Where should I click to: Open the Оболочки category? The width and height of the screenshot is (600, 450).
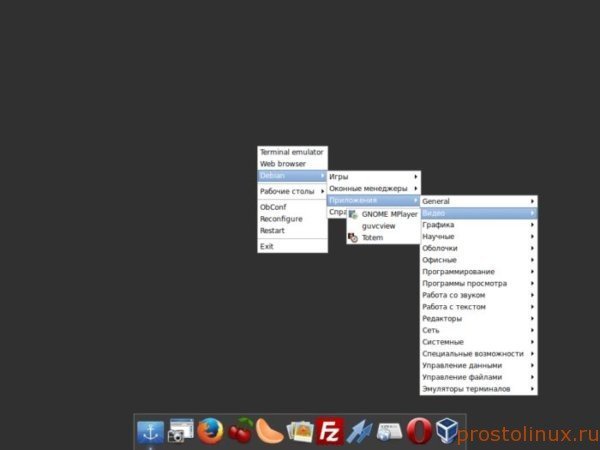478,248
